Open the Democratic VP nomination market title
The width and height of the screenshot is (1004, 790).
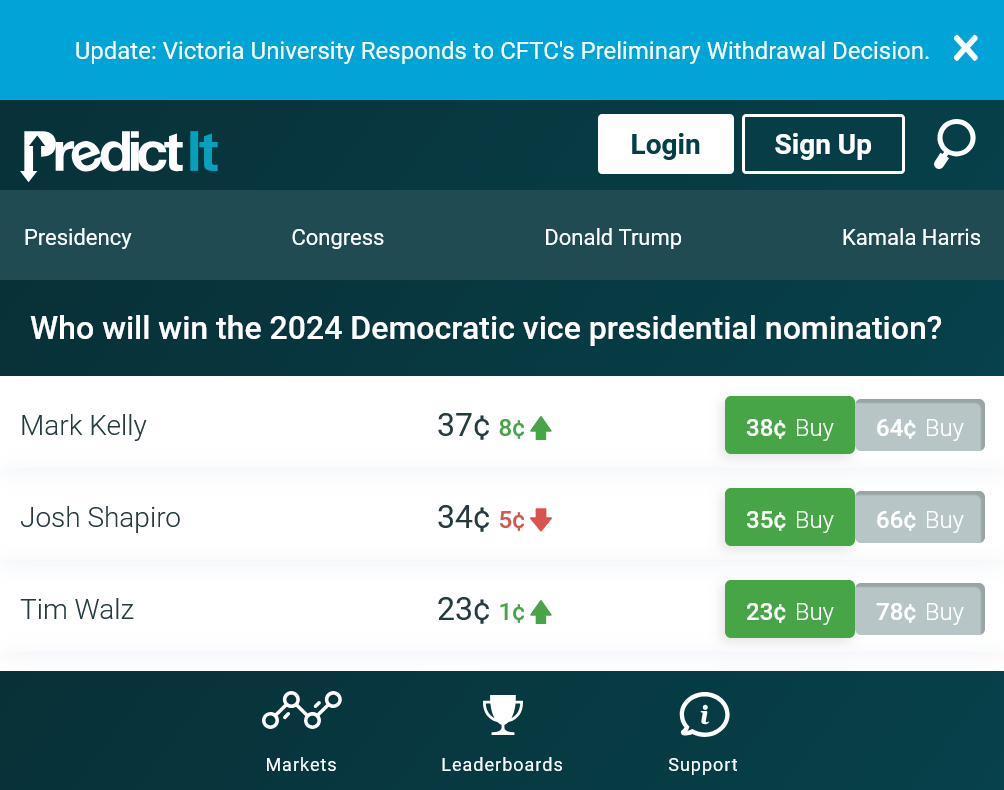[x=486, y=328]
